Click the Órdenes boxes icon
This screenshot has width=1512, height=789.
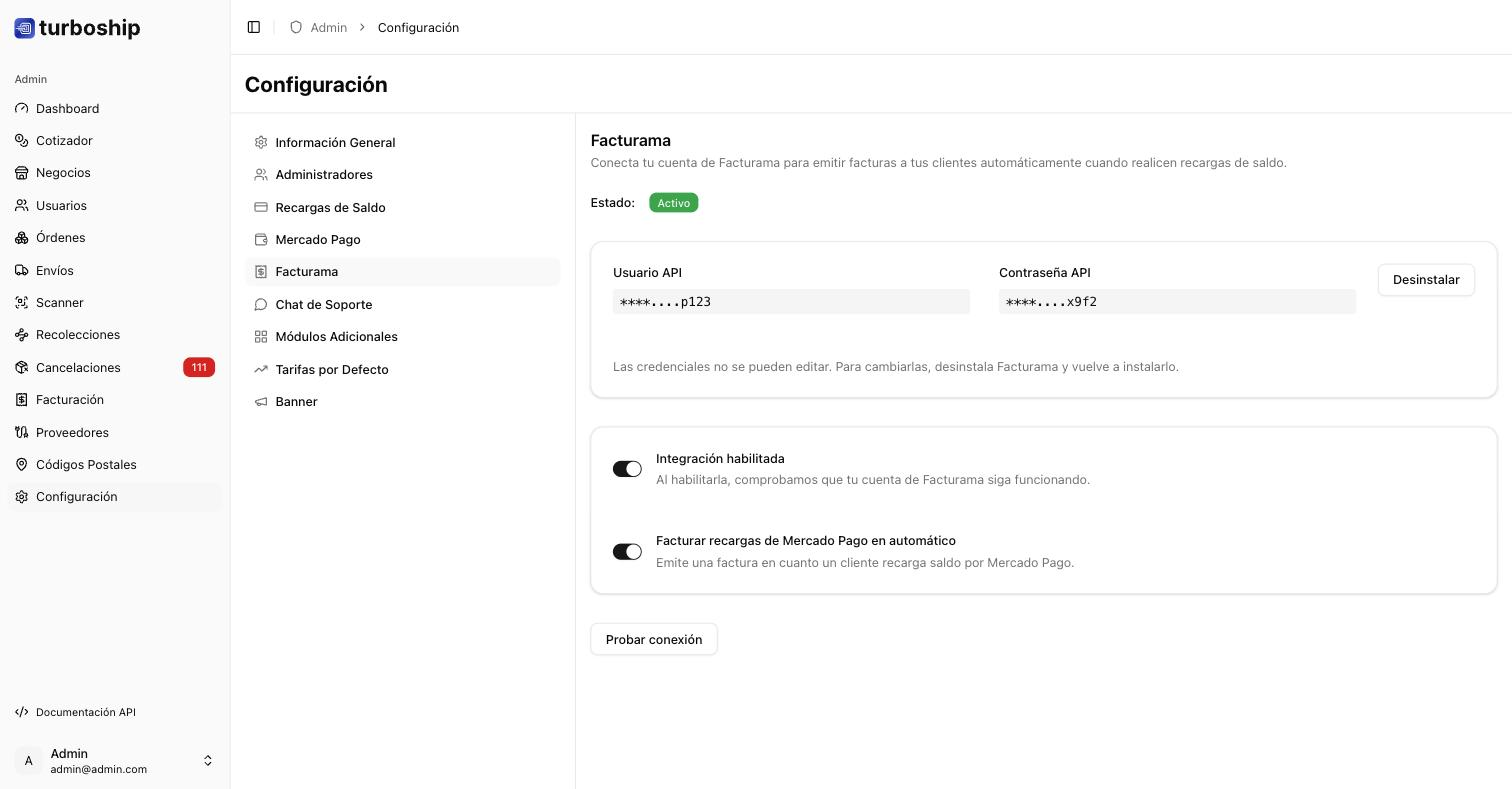coord(22,238)
